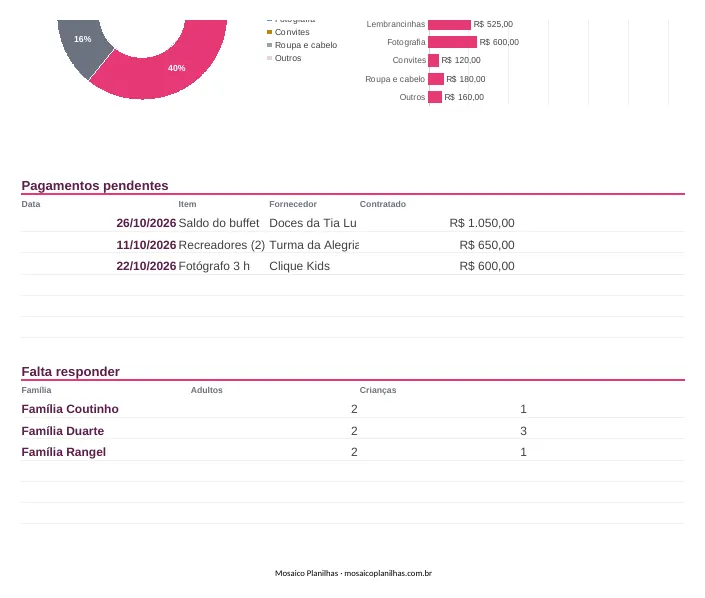This screenshot has height=598, width=705.
Task: Select the Recreadores (2) item cell
Action: pyautogui.click(x=222, y=245)
